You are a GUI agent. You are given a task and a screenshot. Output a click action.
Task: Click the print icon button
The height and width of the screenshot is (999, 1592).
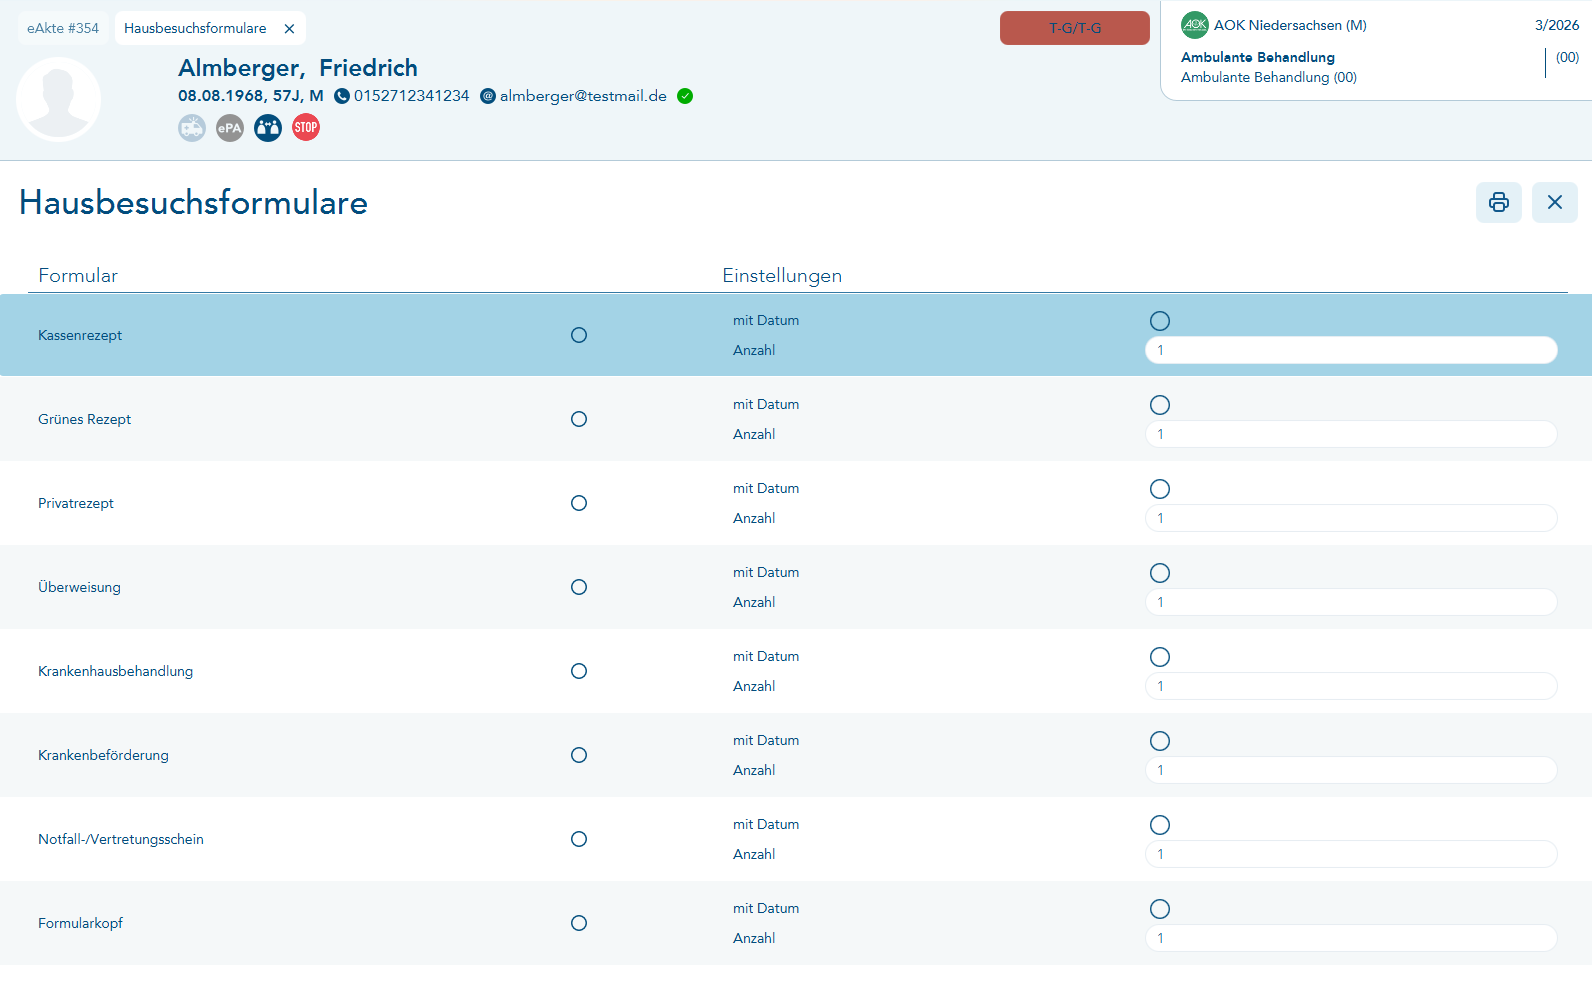pyautogui.click(x=1498, y=202)
